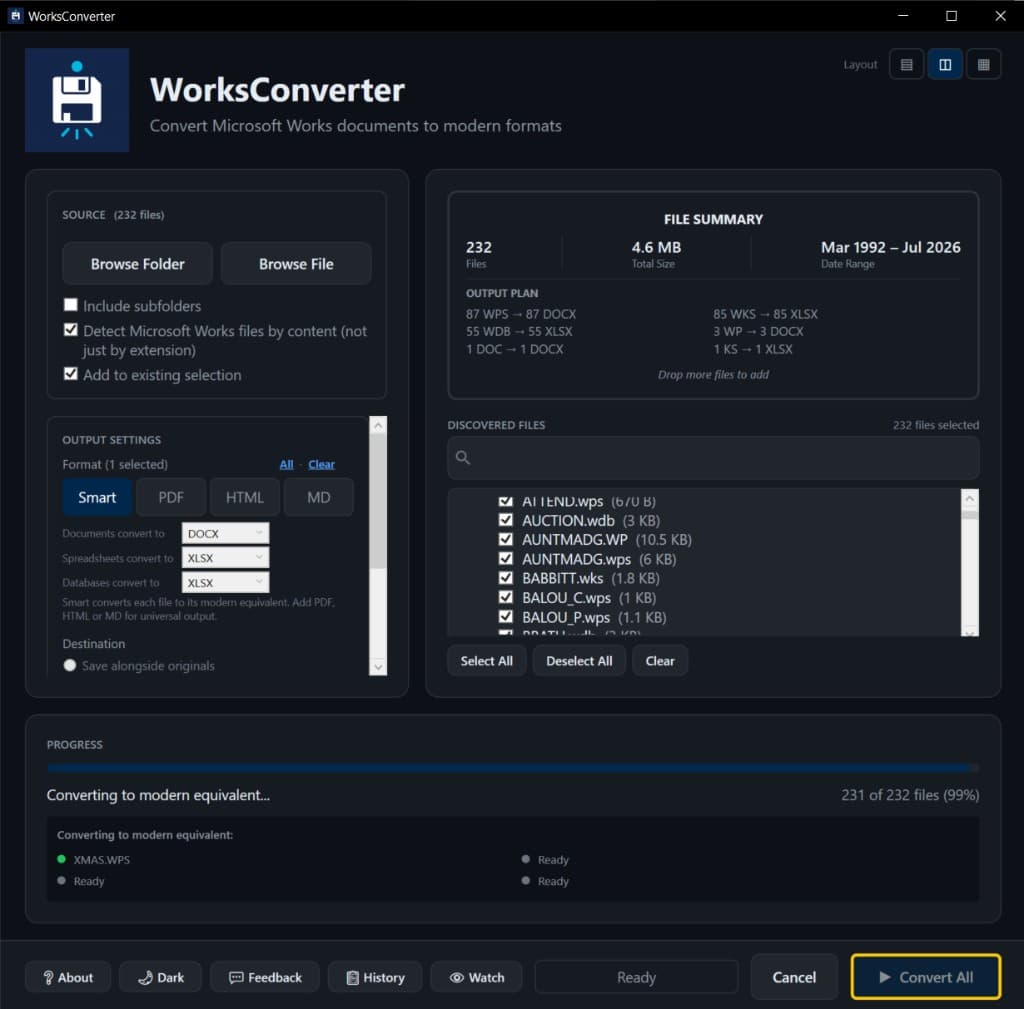Click Browse Folder button
Screen dimensions: 1024x1009
138,264
